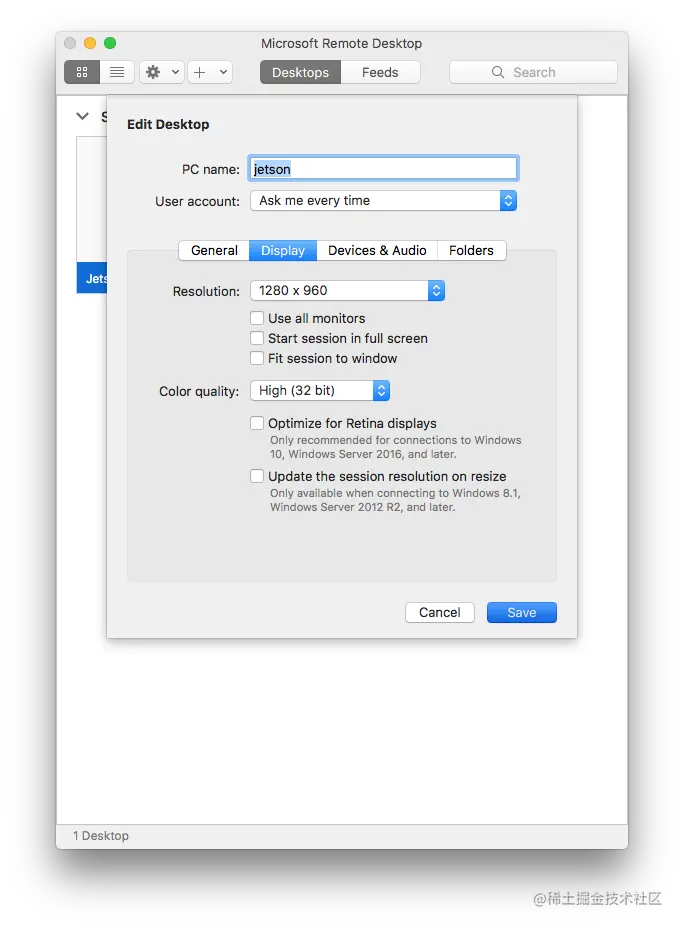
Task: Open the Folders tab
Action: click(x=471, y=251)
